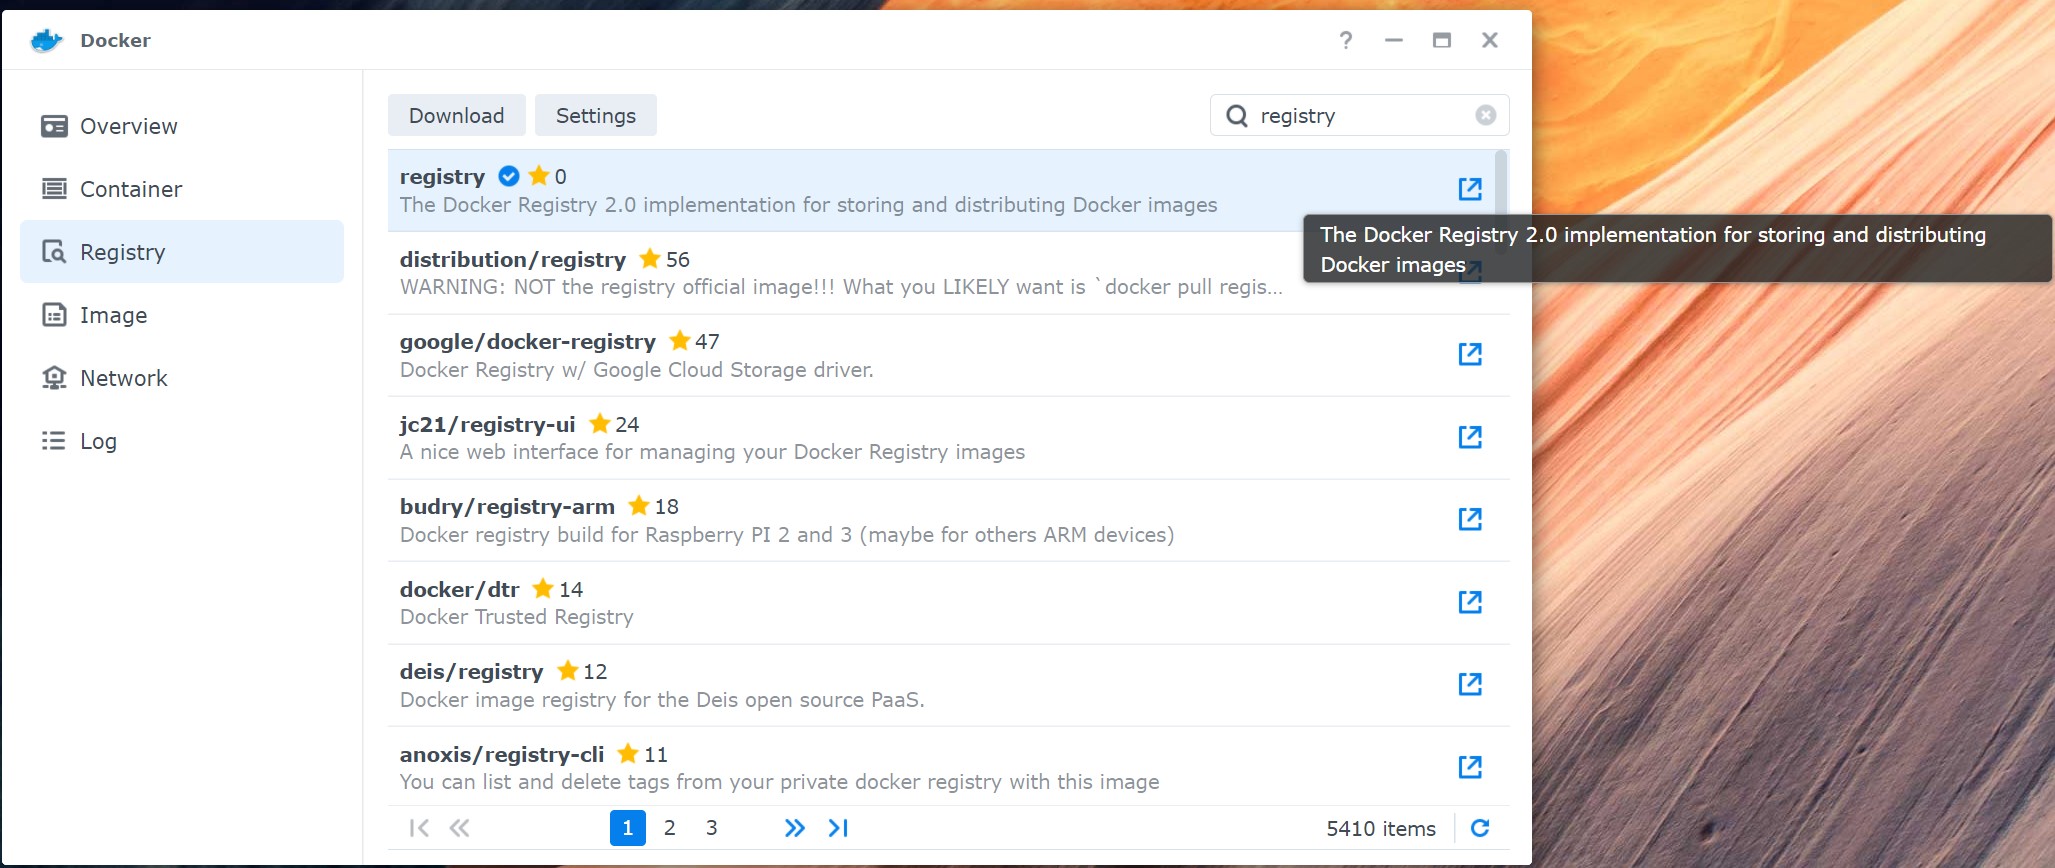Go to results page 2
Image resolution: width=2055 pixels, height=868 pixels.
[x=670, y=828]
